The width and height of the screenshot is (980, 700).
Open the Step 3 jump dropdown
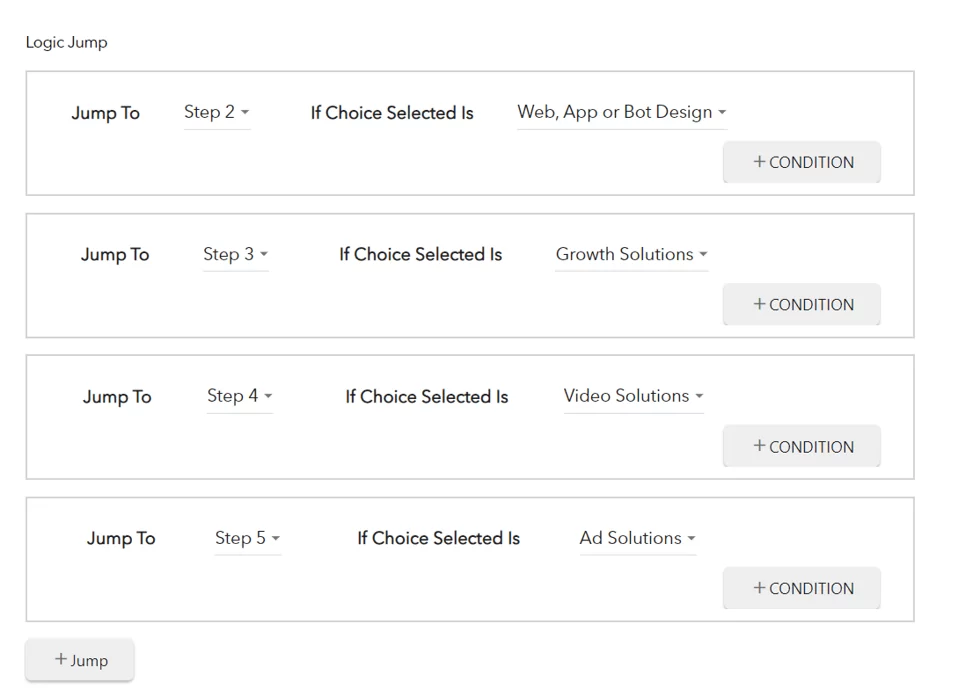[235, 254]
